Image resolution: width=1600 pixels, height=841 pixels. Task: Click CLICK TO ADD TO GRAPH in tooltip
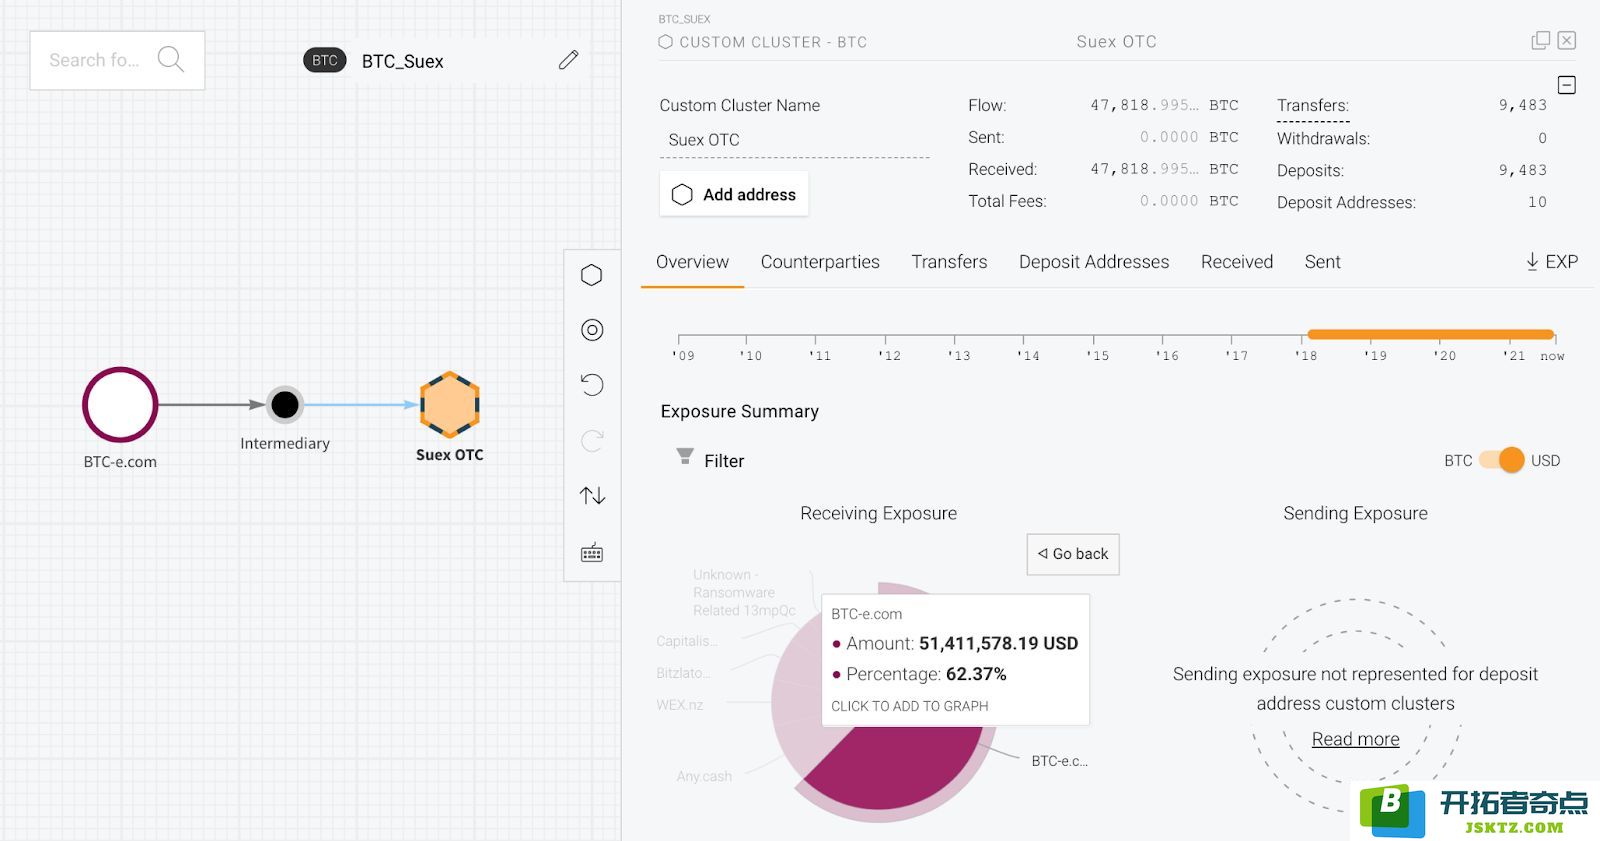tap(910, 706)
